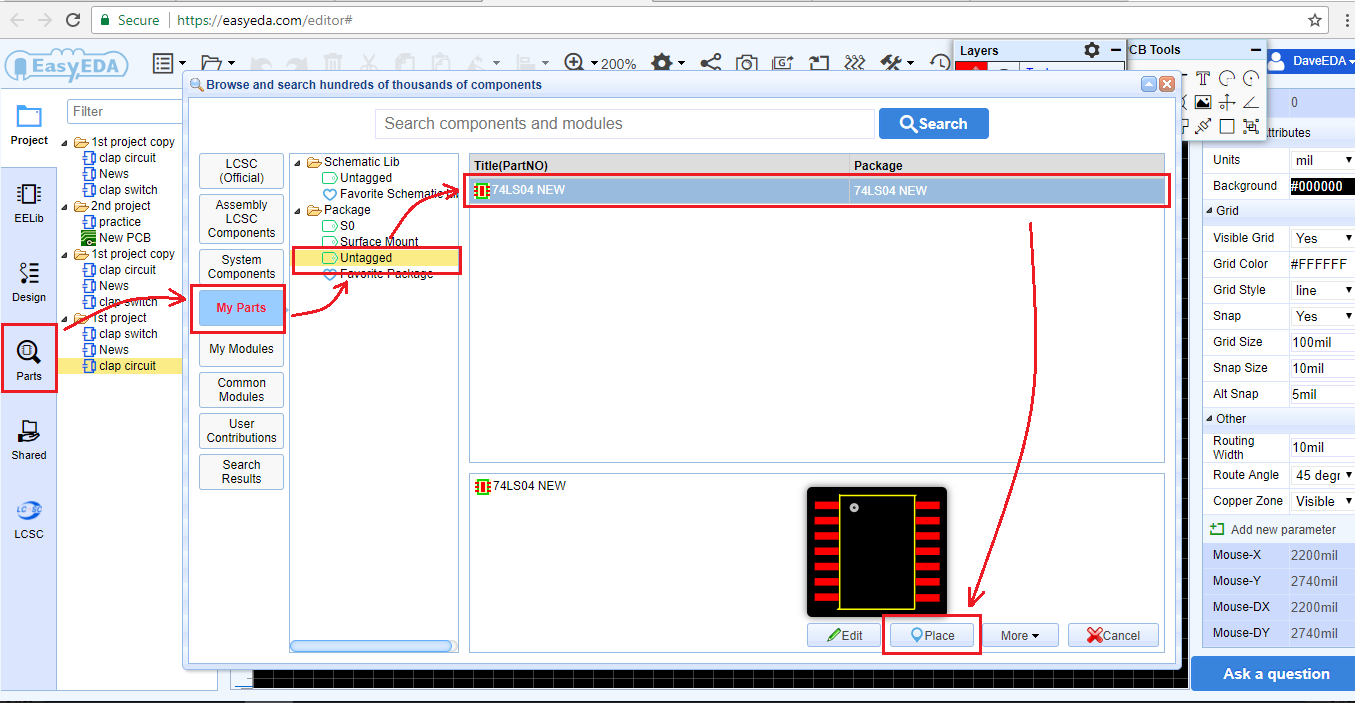Open the DaveEDA user menu
Image resolution: width=1355 pixels, height=703 pixels.
coord(1311,61)
